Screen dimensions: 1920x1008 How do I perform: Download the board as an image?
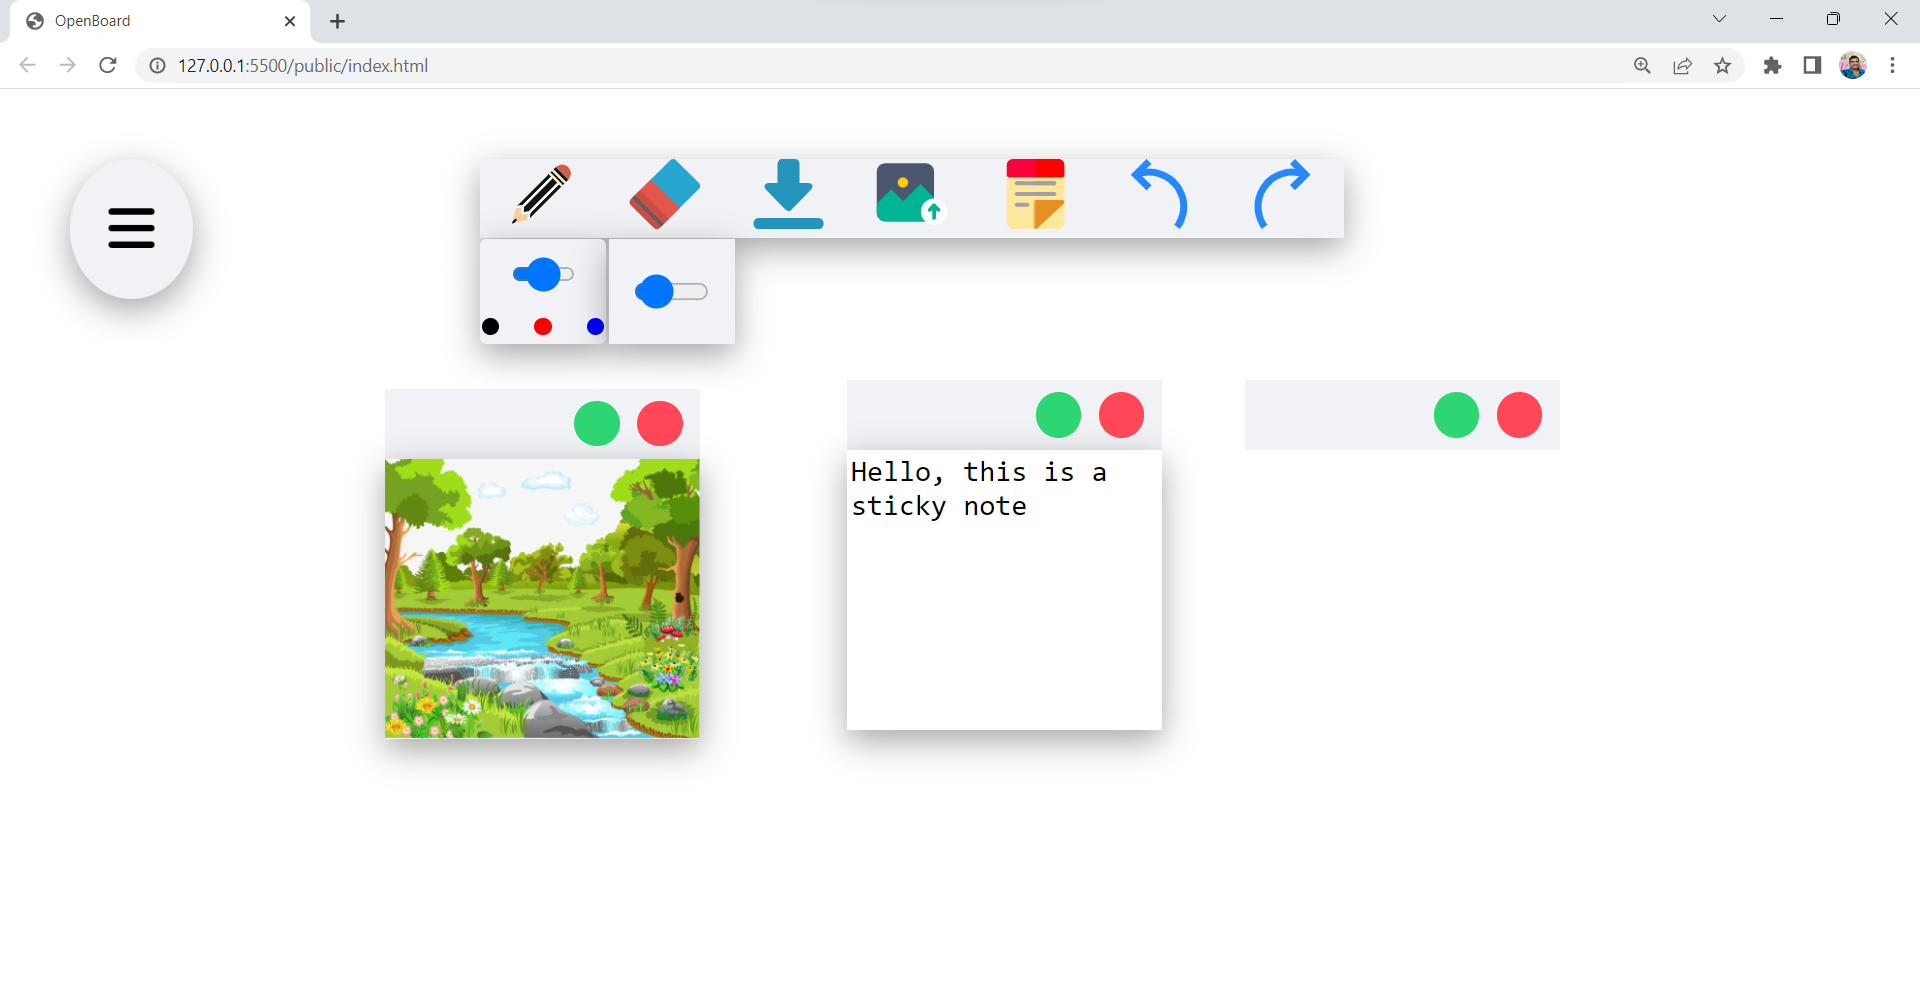(x=787, y=193)
